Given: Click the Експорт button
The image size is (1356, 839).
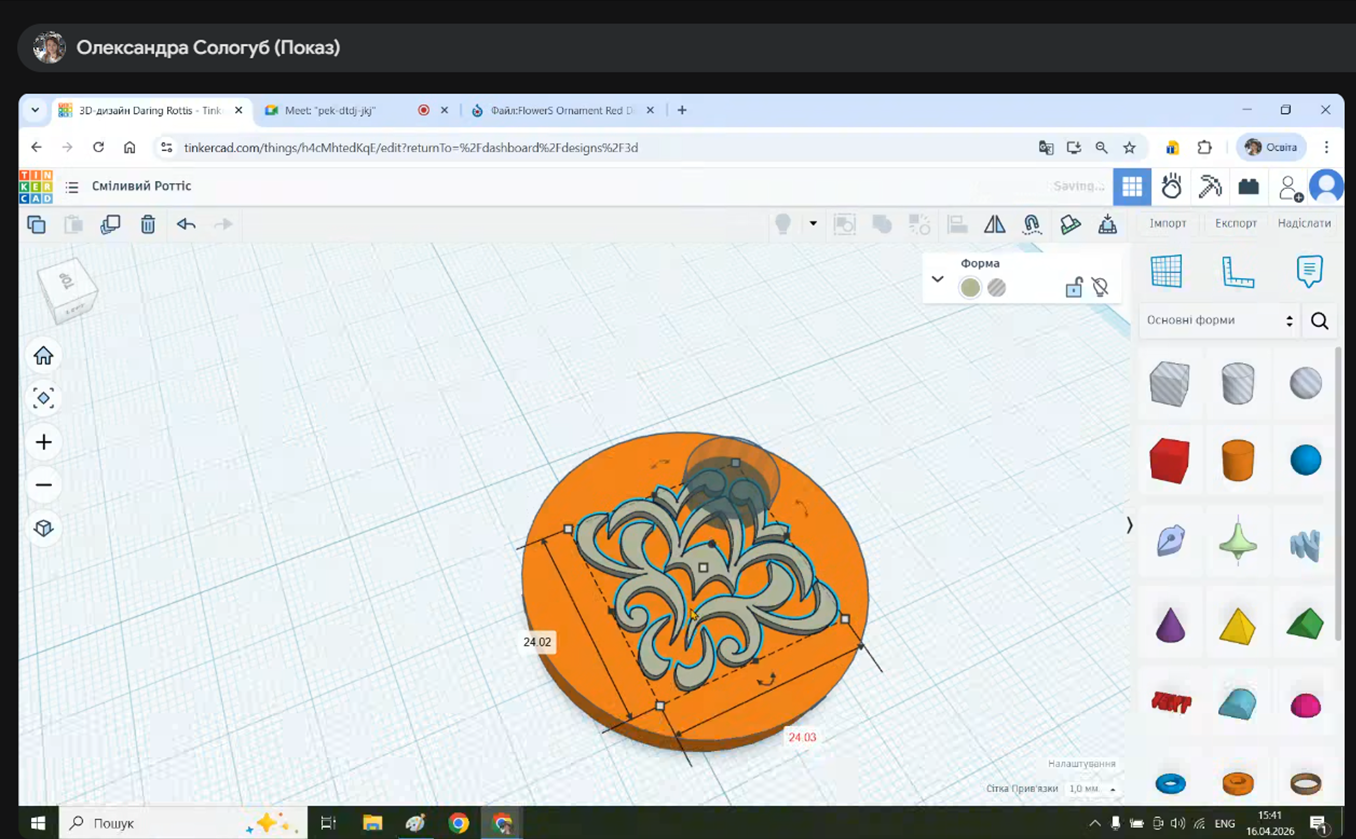Looking at the screenshot, I should pos(1235,223).
